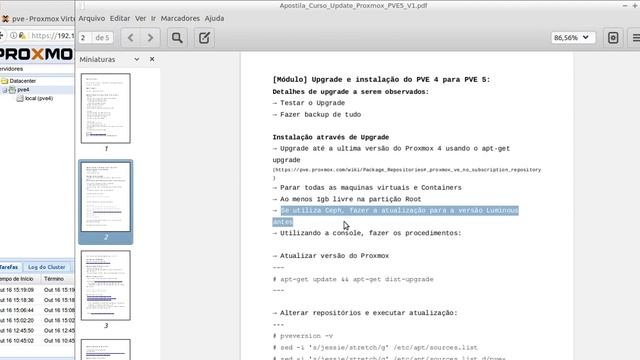
Task: Select page 3 thumbnail
Action: 106,285
